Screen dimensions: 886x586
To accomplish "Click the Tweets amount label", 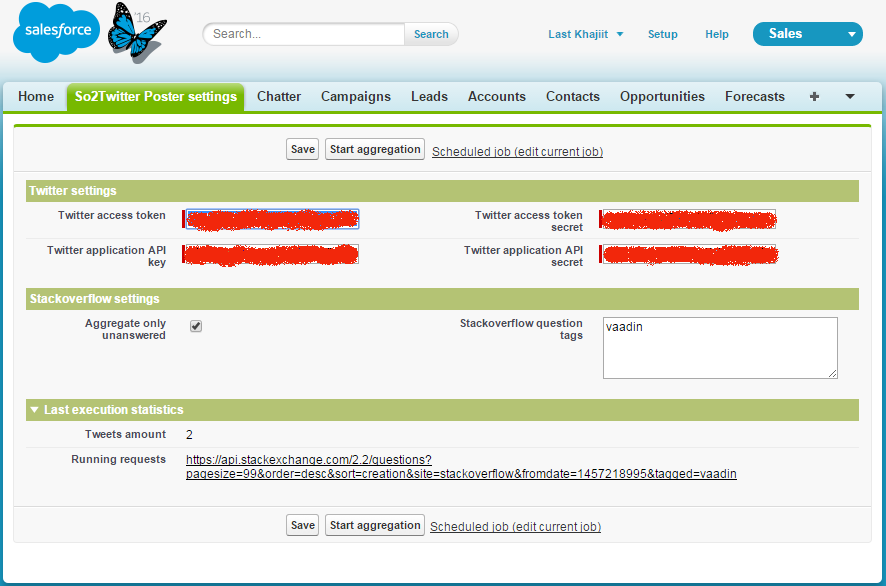I will 125,434.
